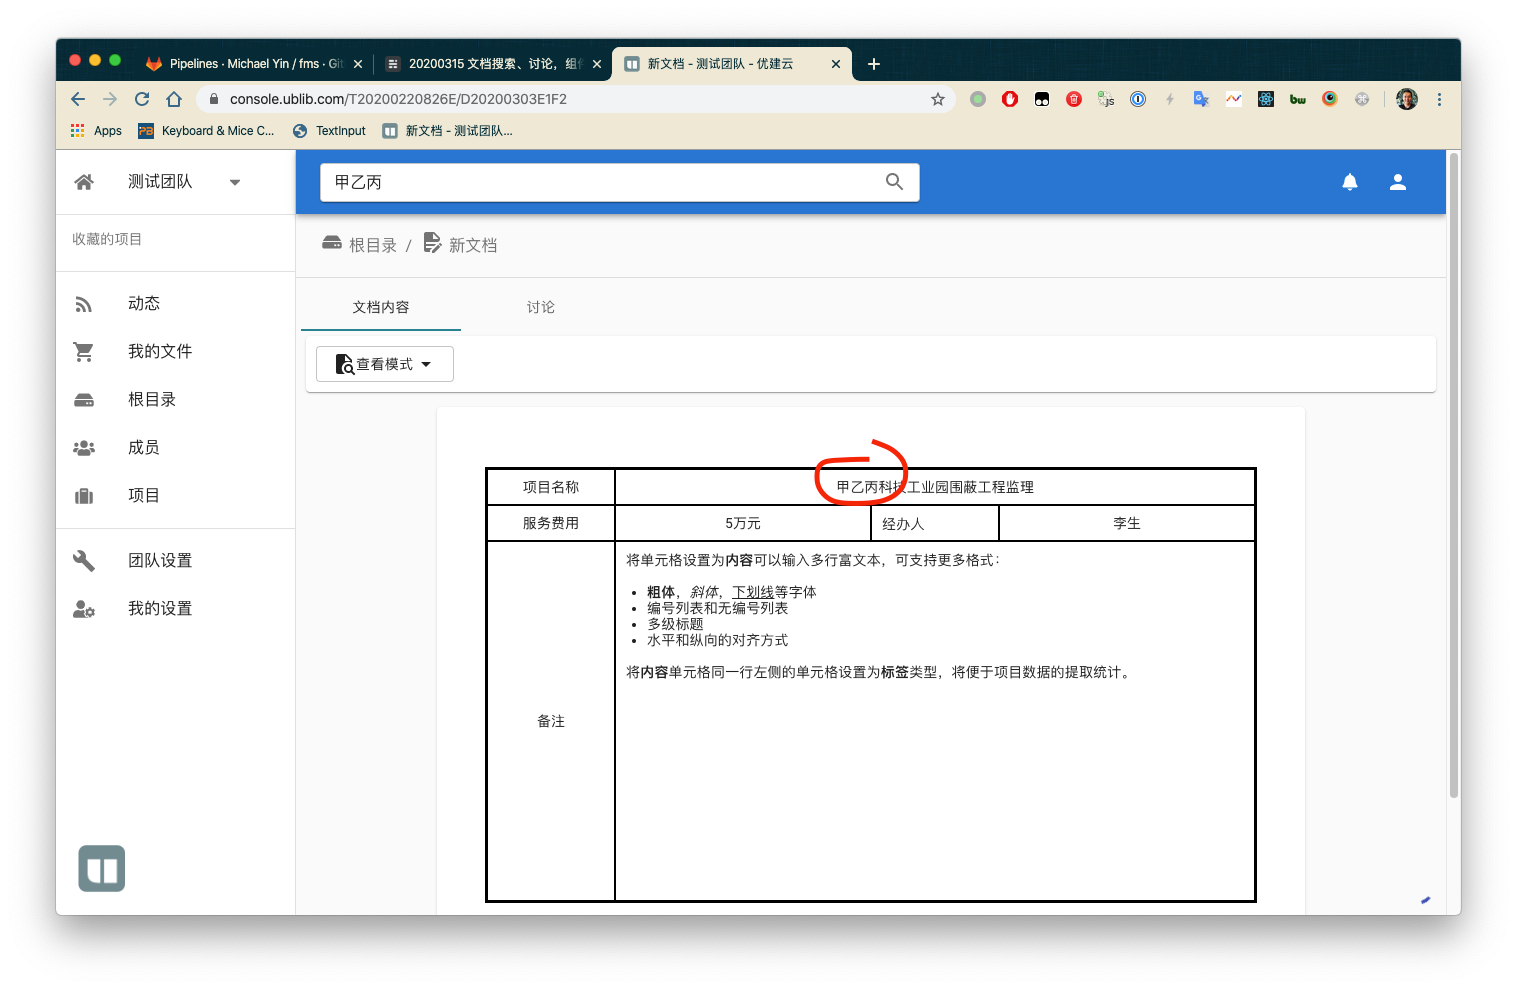Click the home icon in sidebar
This screenshot has width=1517, height=989.
pyautogui.click(x=84, y=182)
